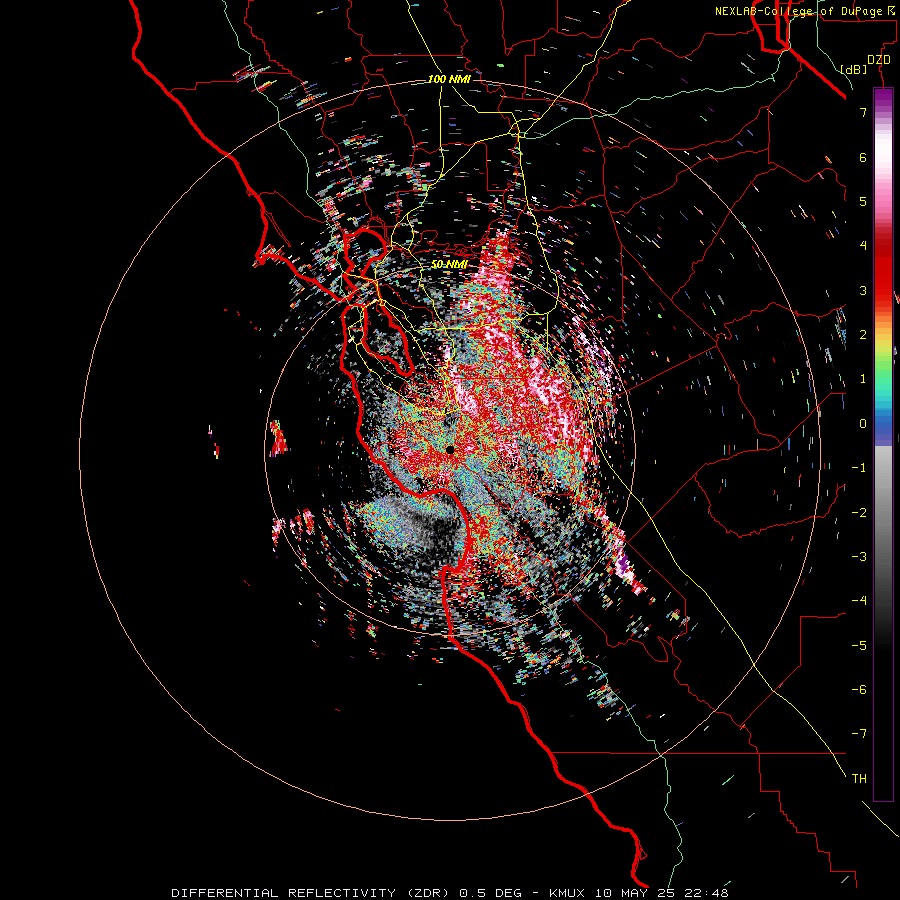The image size is (900, 900).
Task: Click the black radar site dot
Action: tap(450, 450)
